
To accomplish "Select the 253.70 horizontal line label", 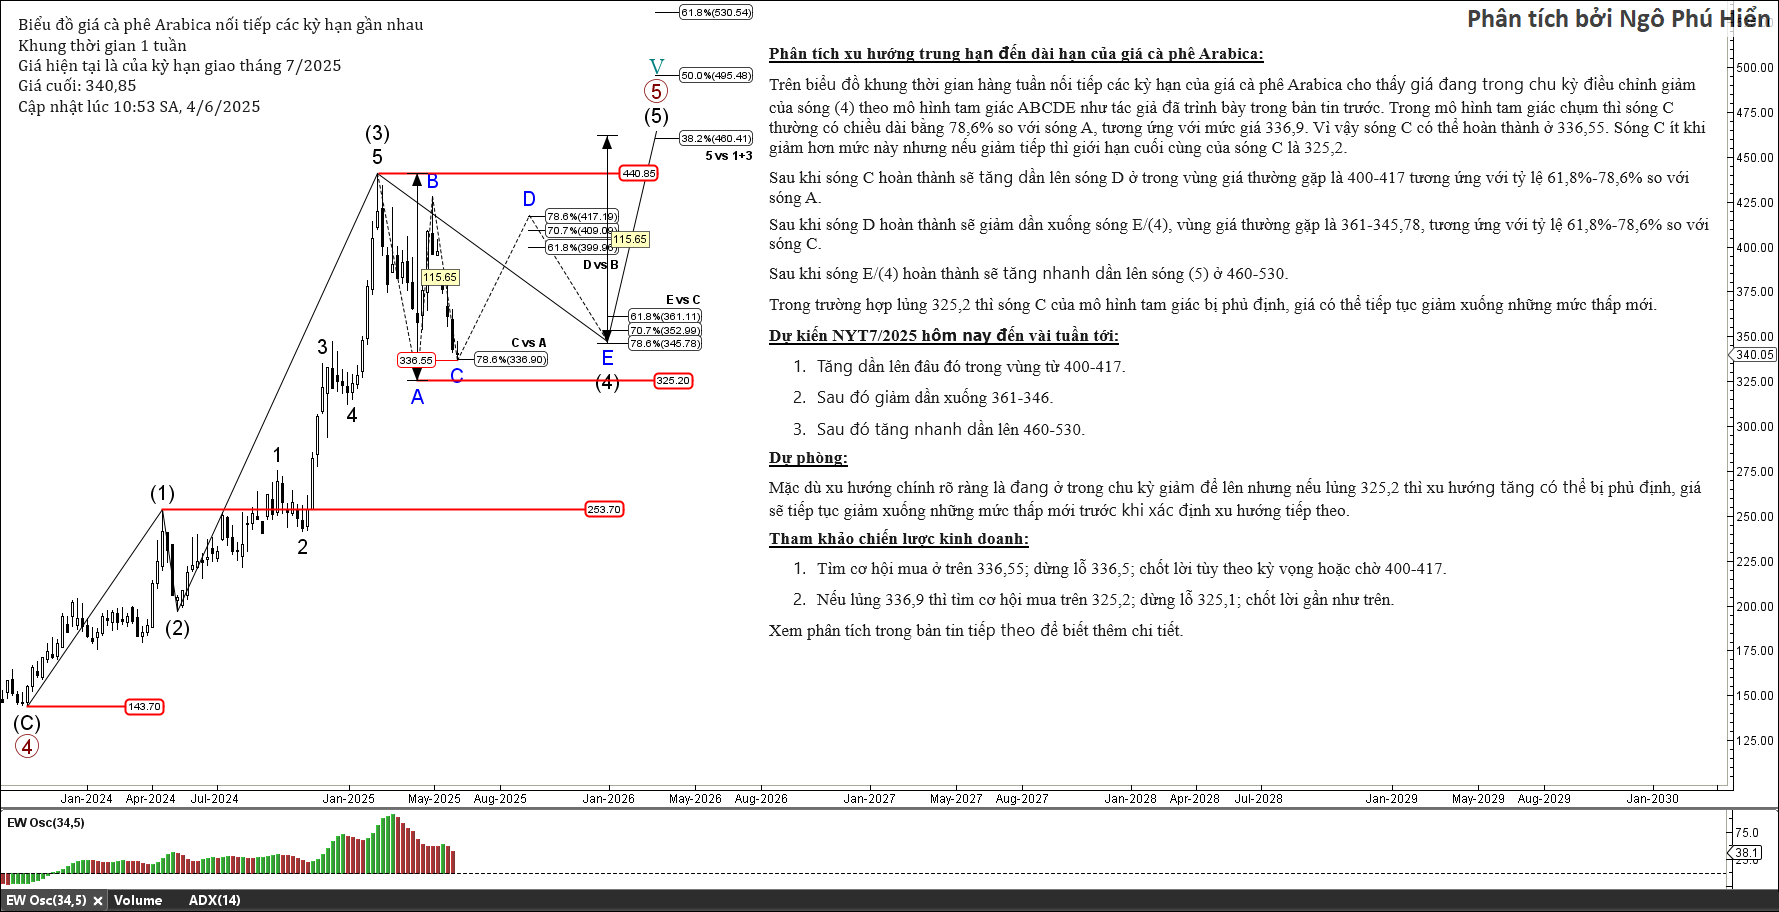I will pos(604,509).
